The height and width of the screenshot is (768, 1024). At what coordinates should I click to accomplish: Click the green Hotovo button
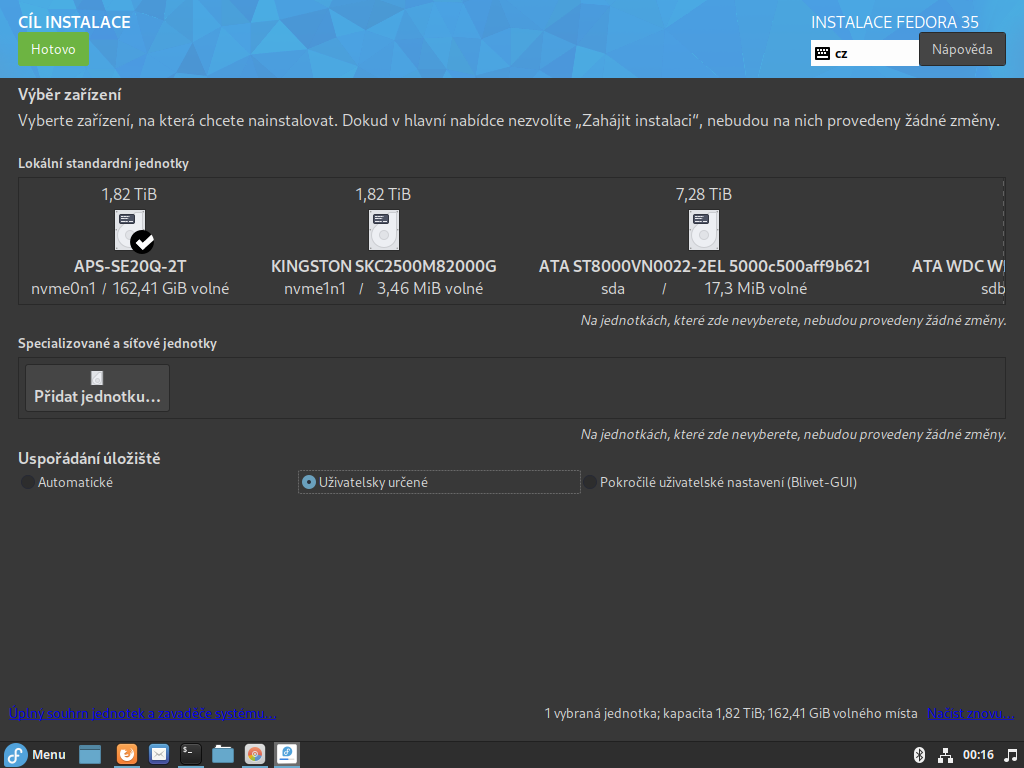pos(53,50)
